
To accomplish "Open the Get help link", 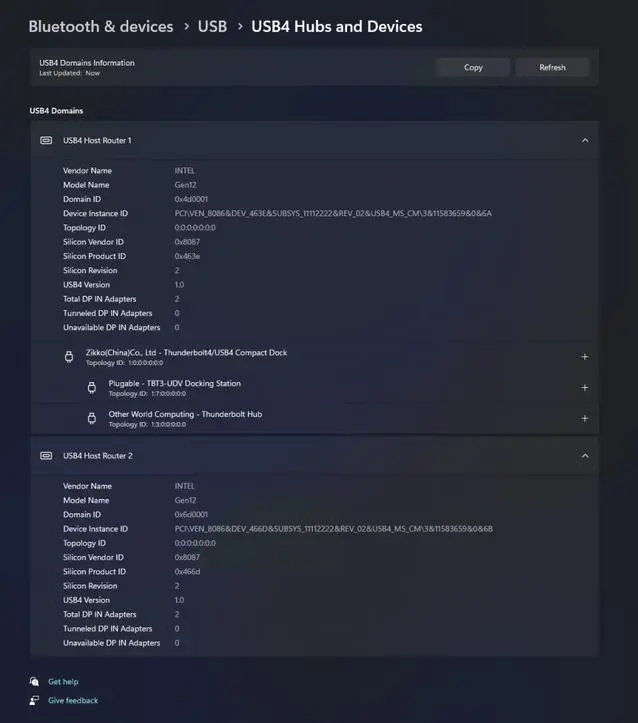I will pos(63,682).
